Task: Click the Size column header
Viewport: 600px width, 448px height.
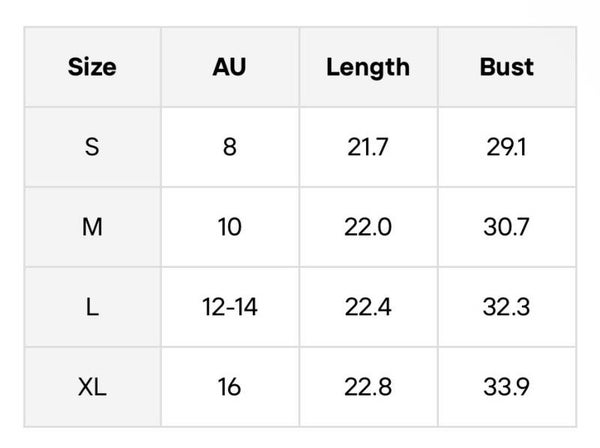Action: (92, 68)
